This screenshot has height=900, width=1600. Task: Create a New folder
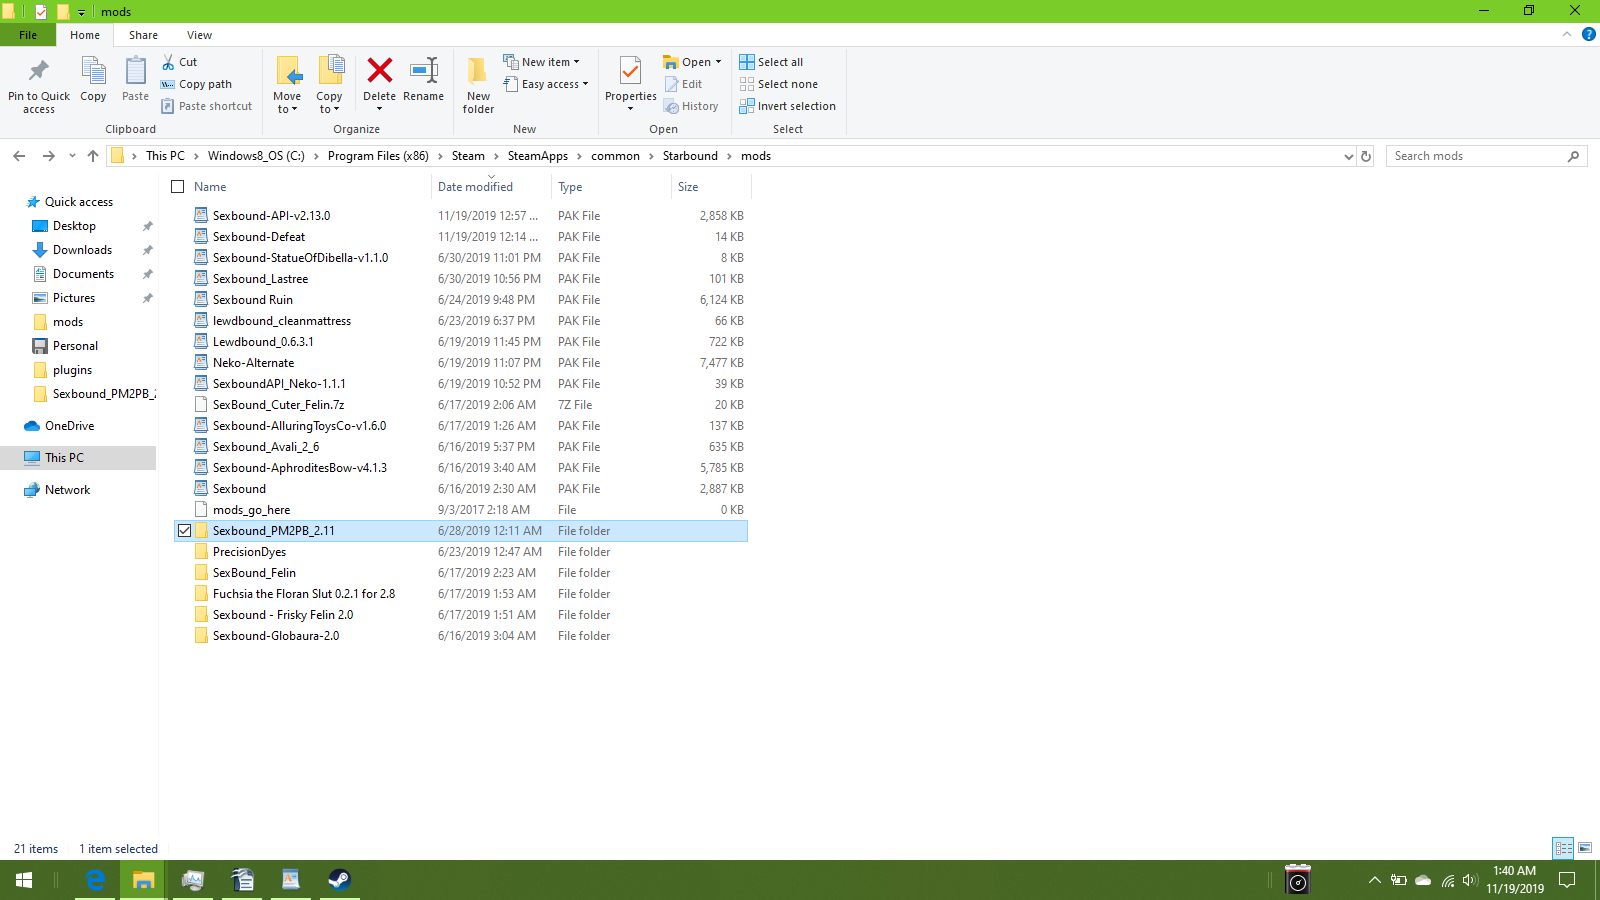click(x=478, y=85)
